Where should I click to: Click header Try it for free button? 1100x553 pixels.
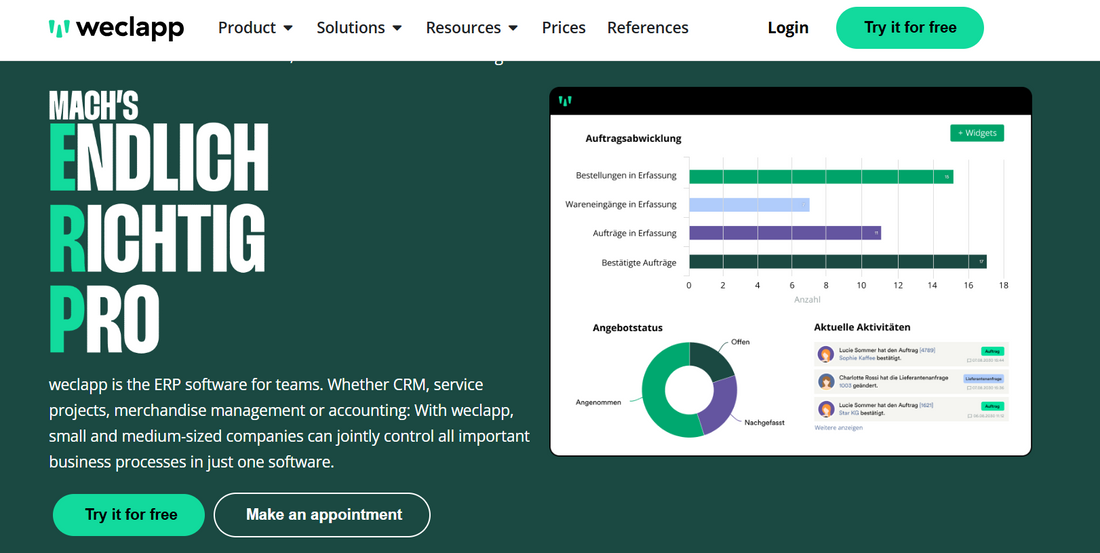[910, 28]
